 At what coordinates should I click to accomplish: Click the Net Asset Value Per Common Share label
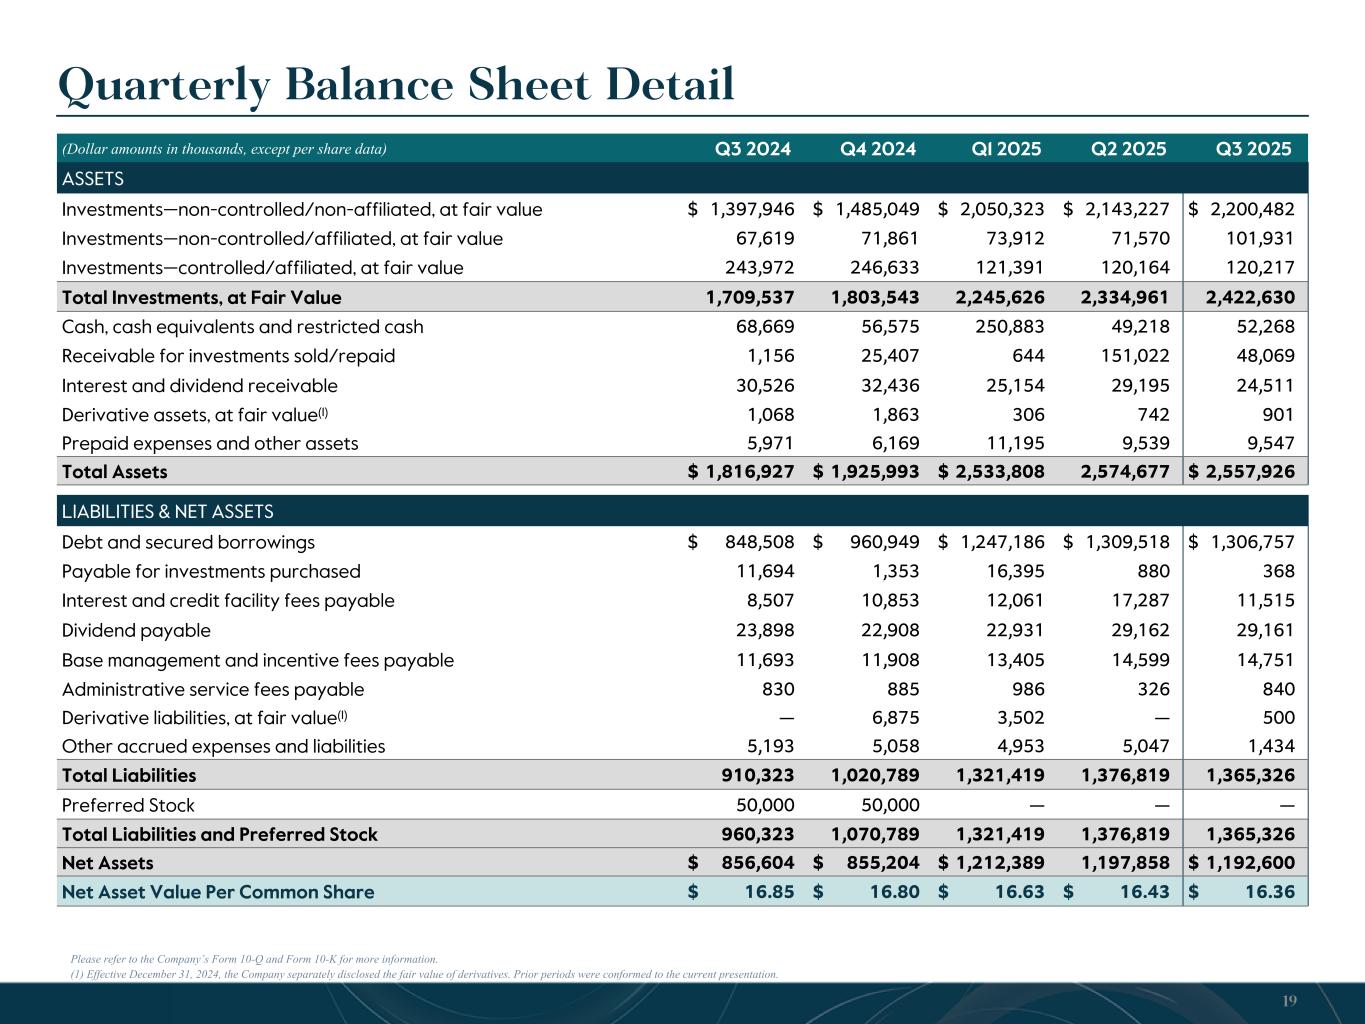pyautogui.click(x=218, y=892)
